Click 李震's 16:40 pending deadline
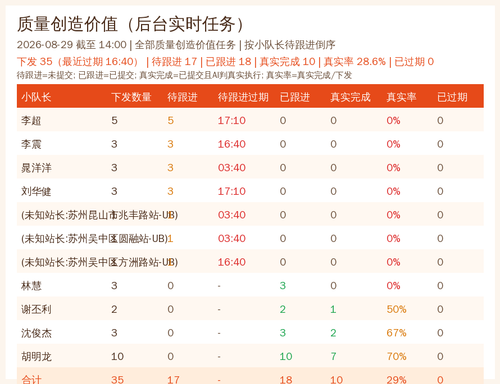This screenshot has height=384, width=500. coord(232,144)
